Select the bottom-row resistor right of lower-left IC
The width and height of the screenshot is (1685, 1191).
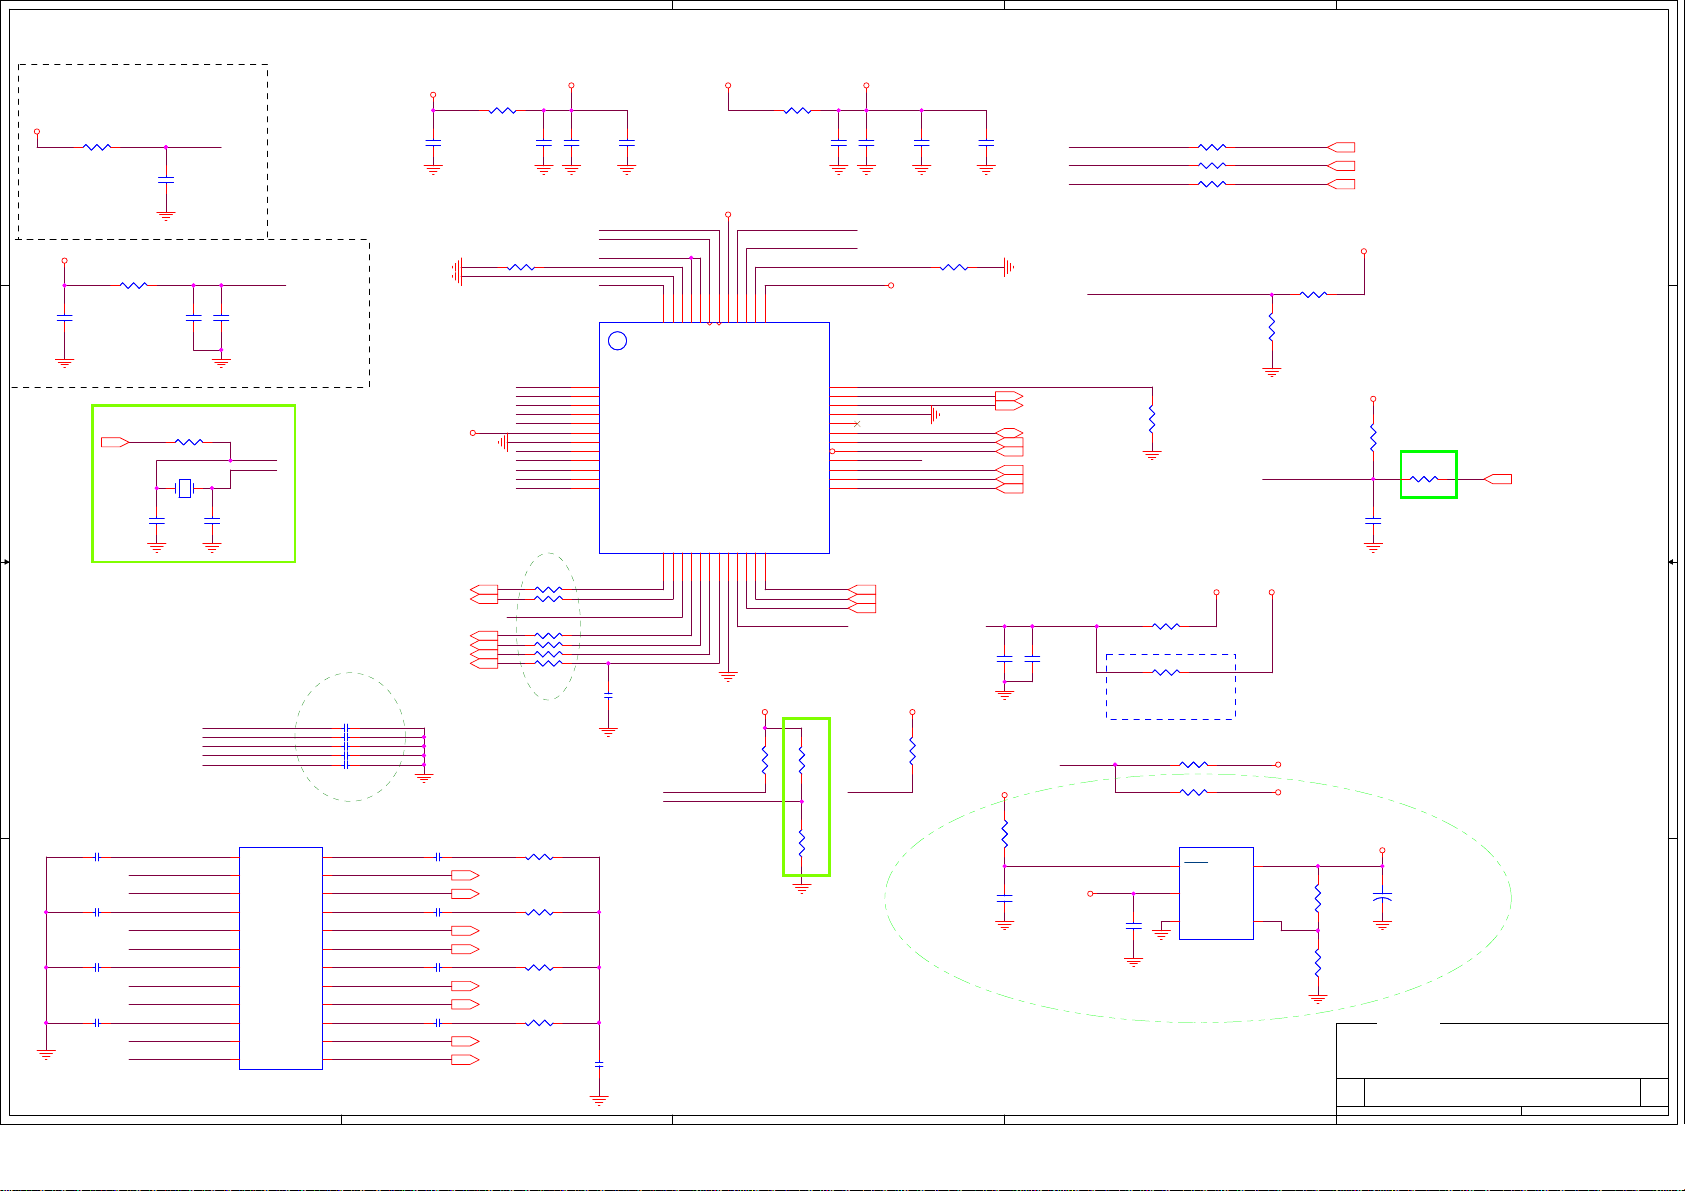[x=539, y=1023]
